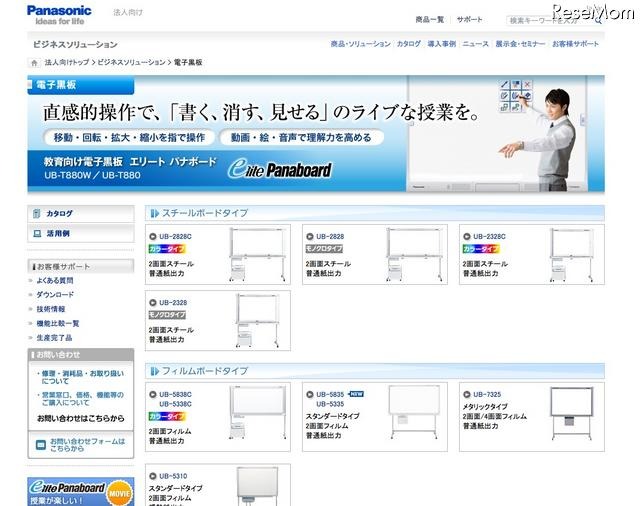Screen dimensions: 640x506
Task: Click カラータイプ badge under UB-5838C
Action: (x=167, y=416)
